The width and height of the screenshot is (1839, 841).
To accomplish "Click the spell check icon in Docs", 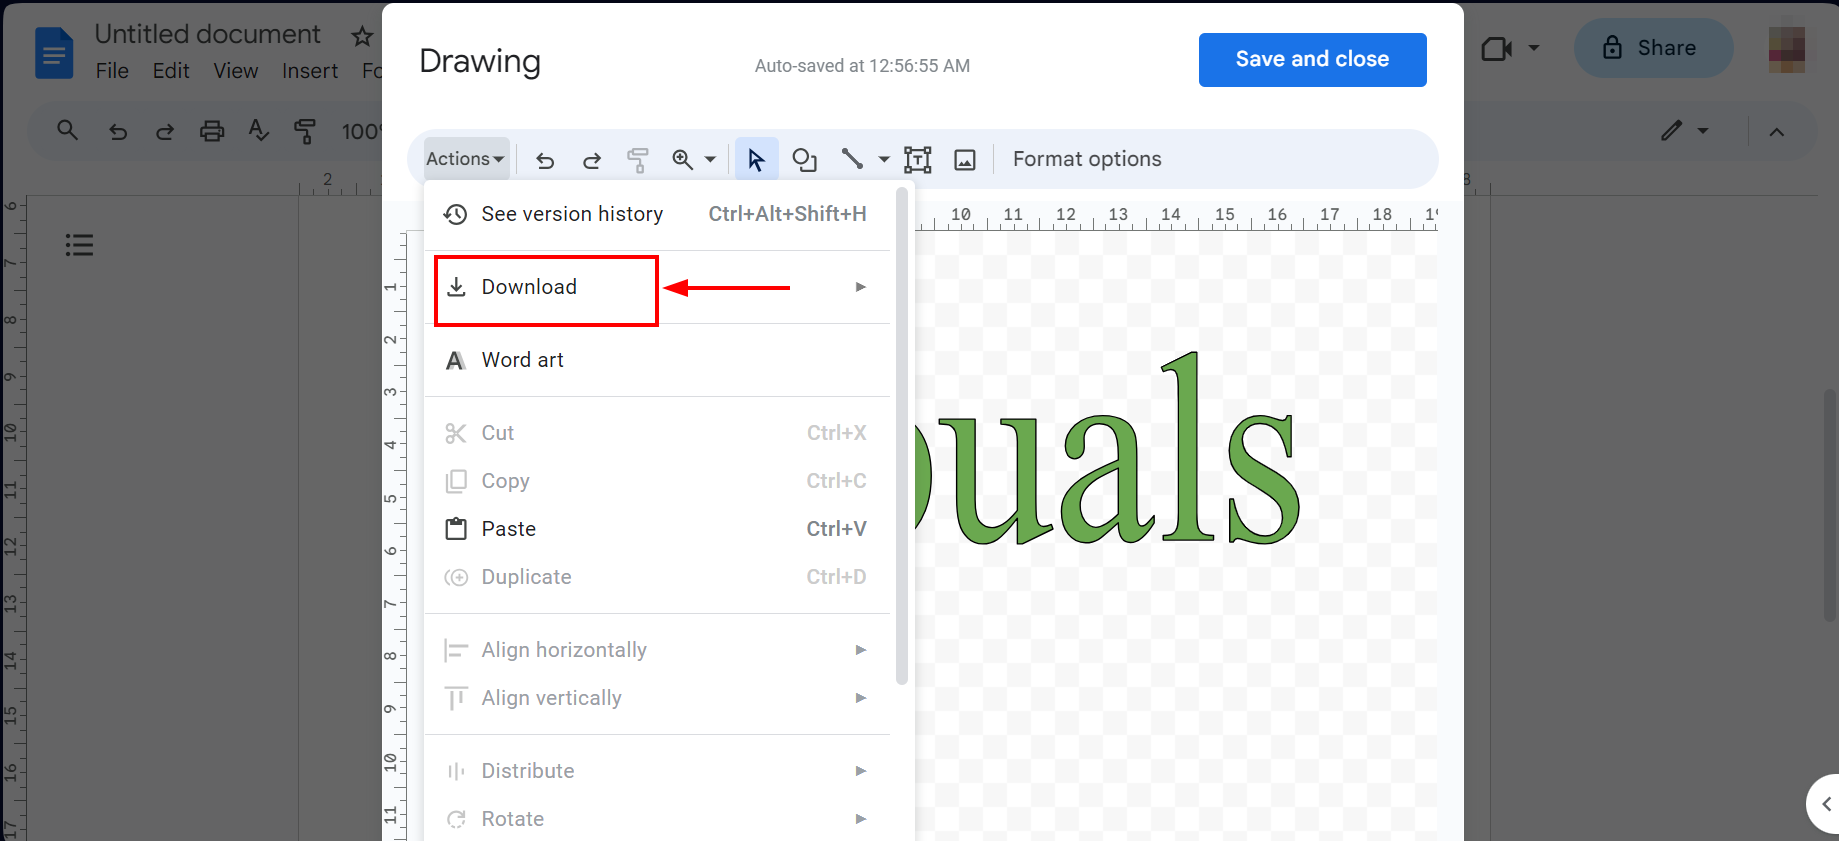I will (x=259, y=130).
